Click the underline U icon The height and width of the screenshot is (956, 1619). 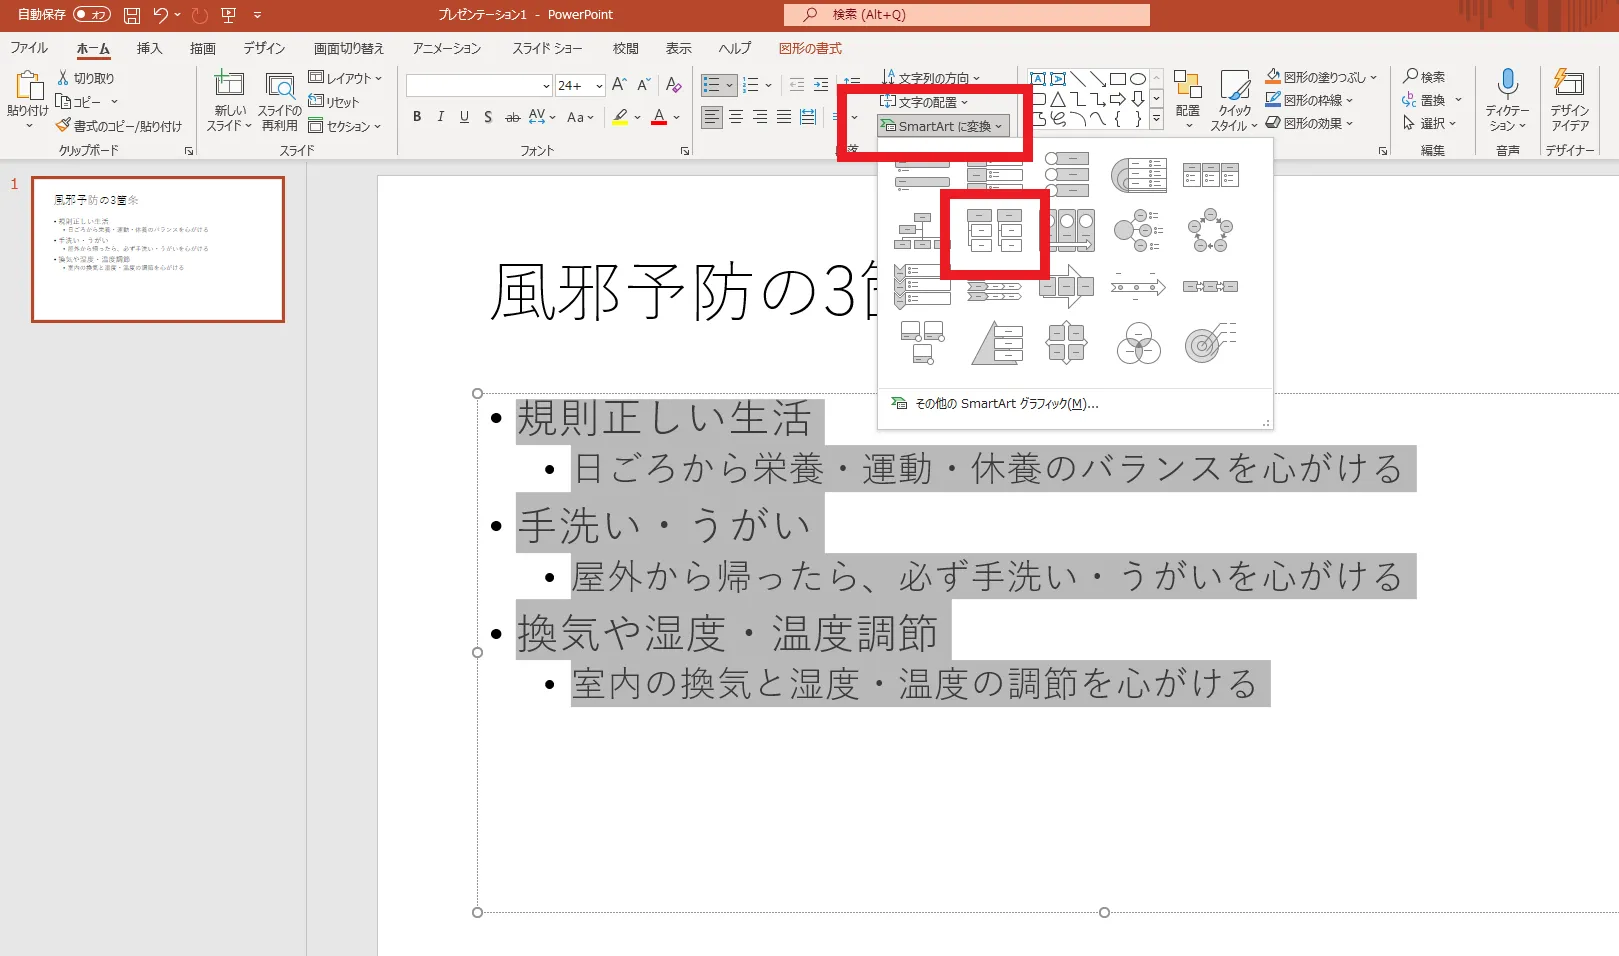(464, 117)
